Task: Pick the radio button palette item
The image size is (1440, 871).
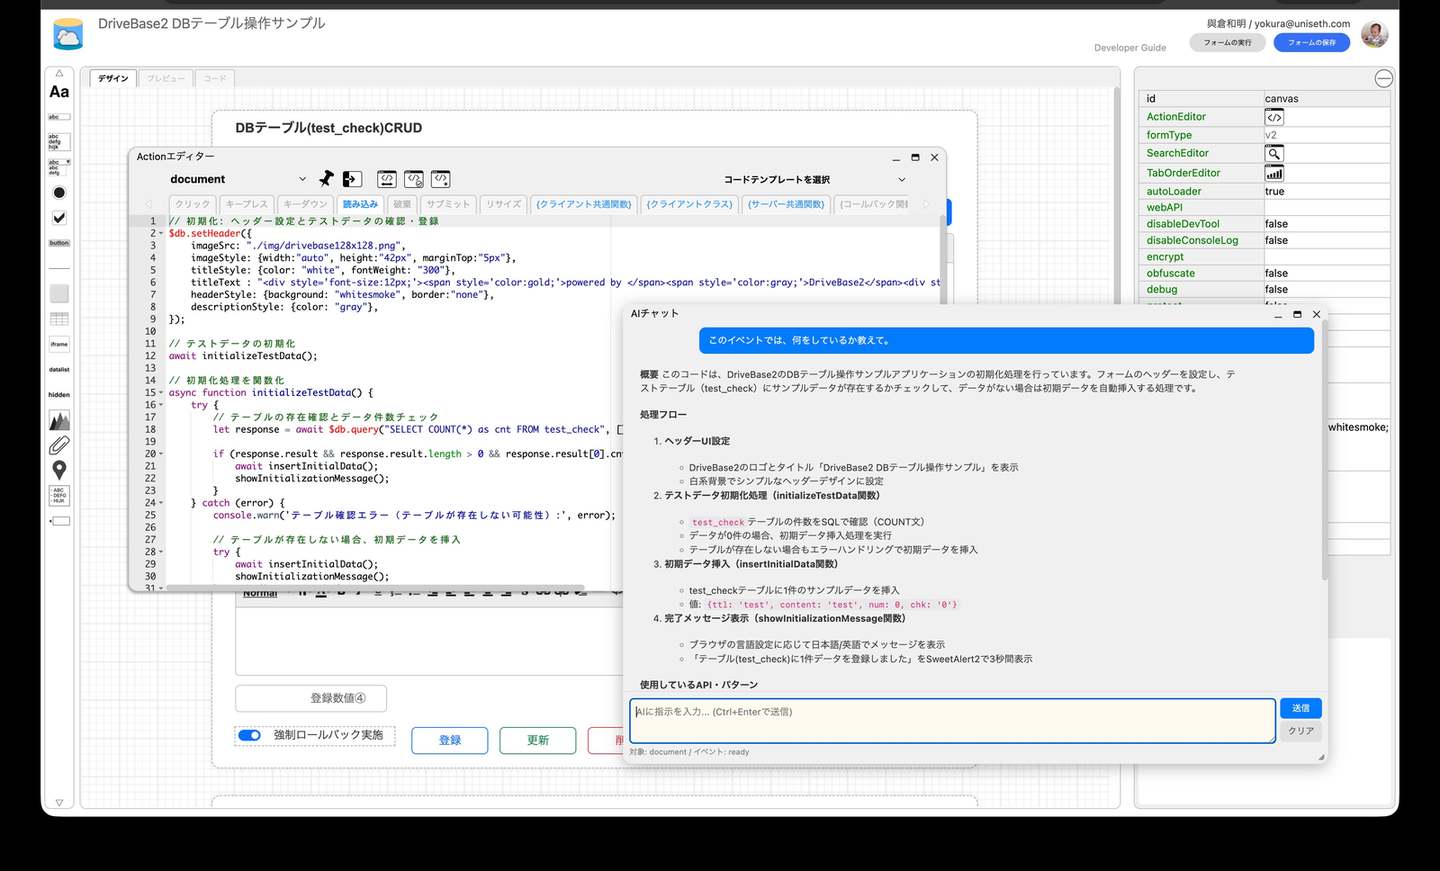Action: (x=59, y=192)
